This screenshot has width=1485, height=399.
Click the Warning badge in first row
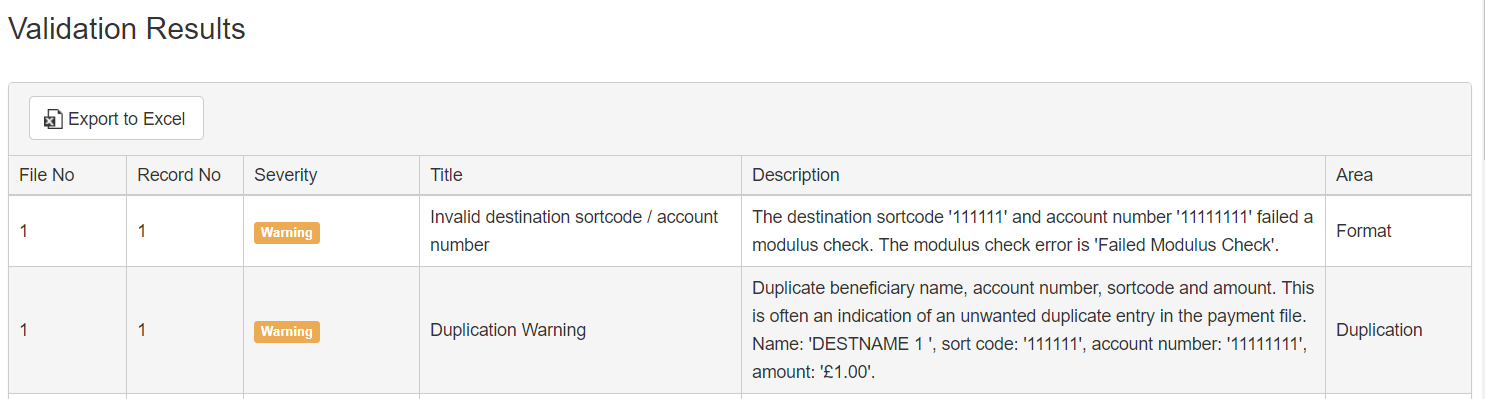click(x=287, y=233)
